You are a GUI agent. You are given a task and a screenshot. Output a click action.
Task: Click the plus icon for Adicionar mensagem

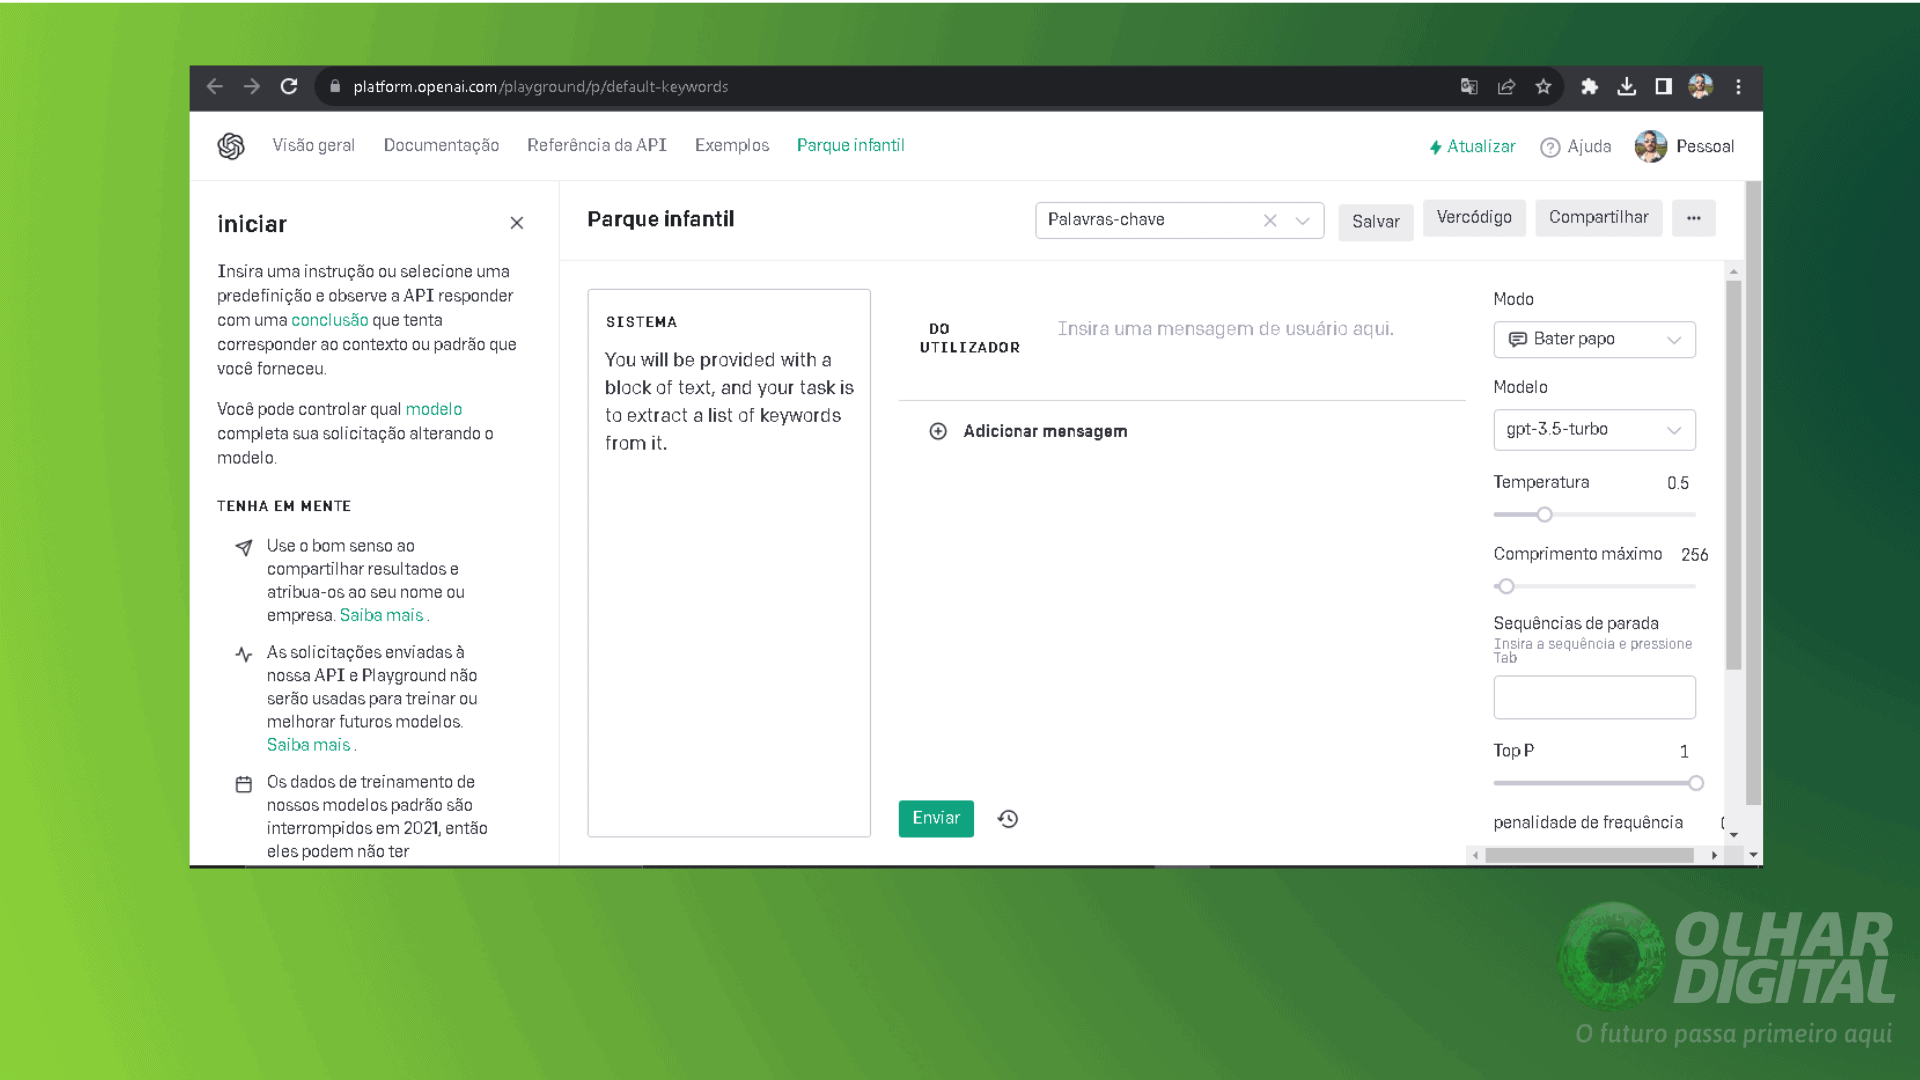pos(938,431)
